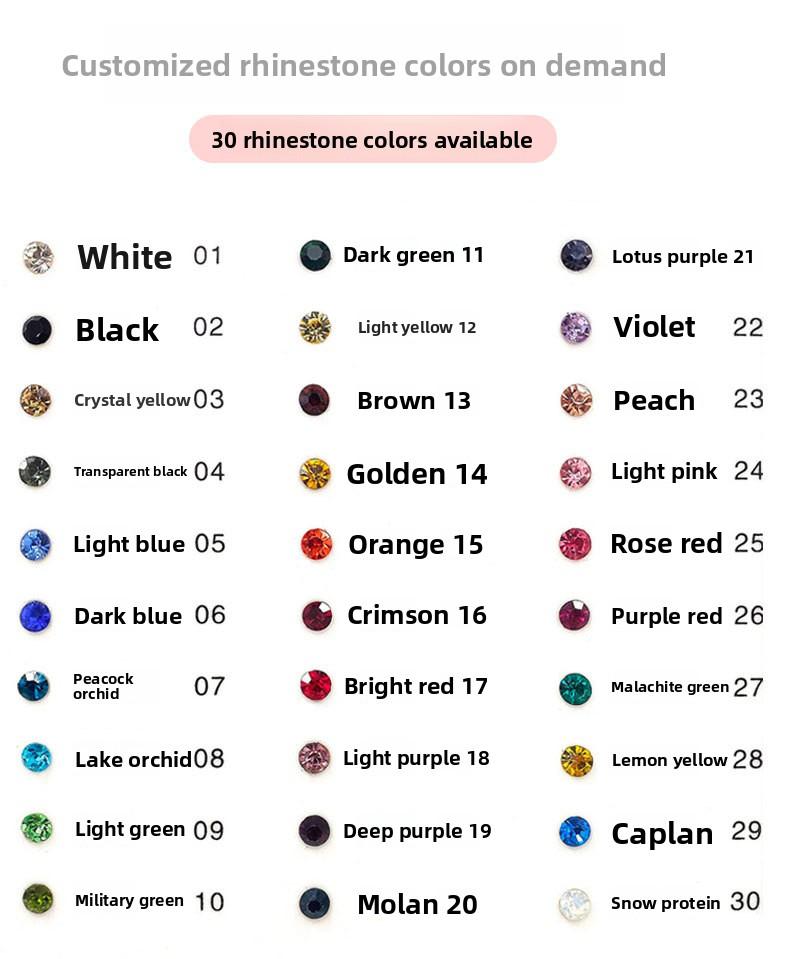
Task: Select the Light green 09 rhinestone
Action: pos(37,828)
